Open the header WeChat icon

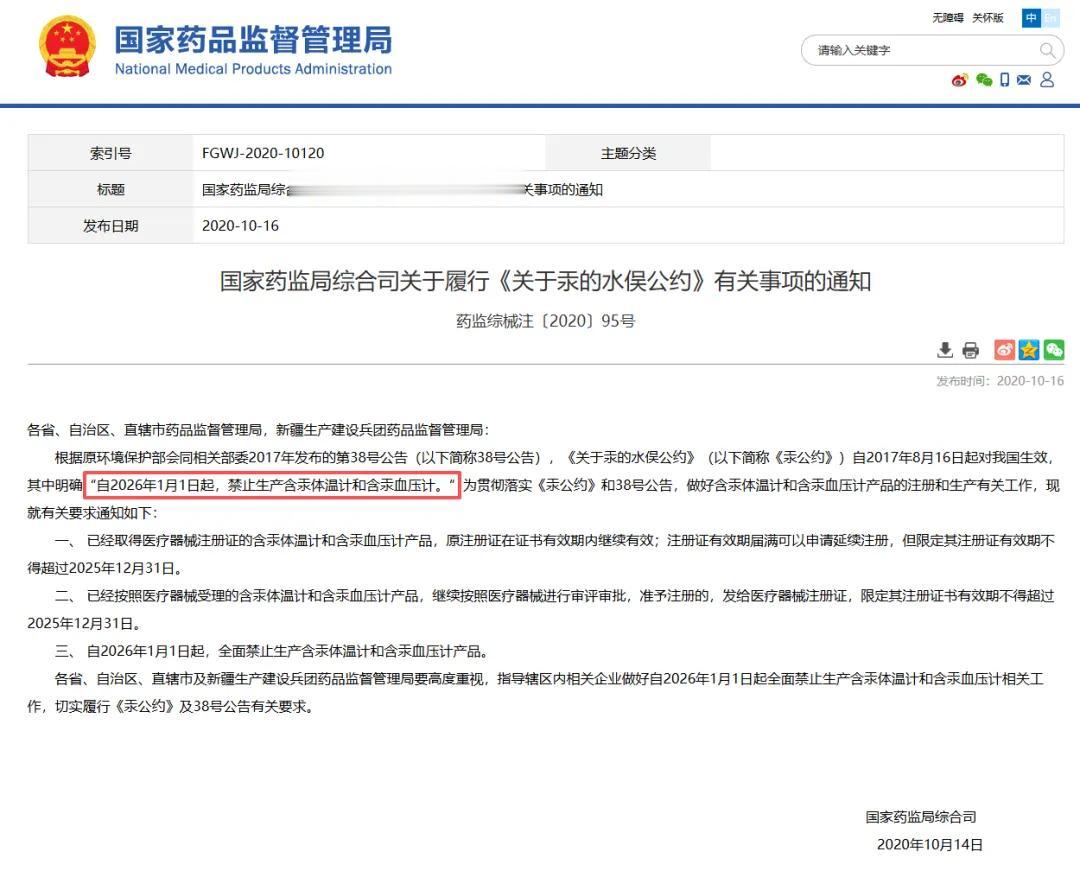pos(984,81)
